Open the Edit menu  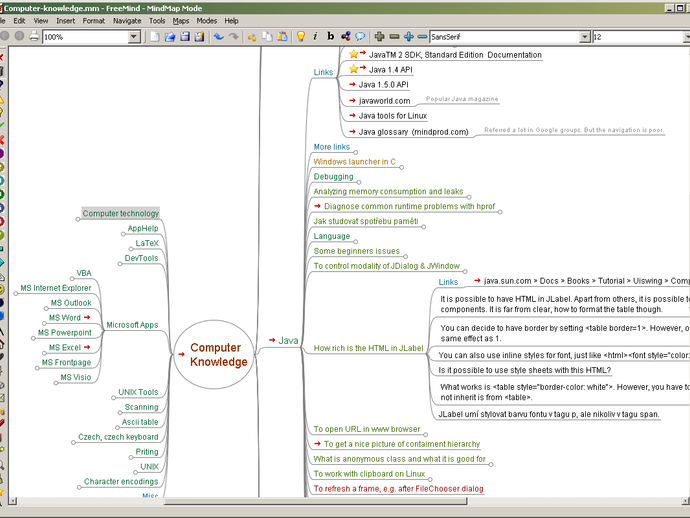[x=19, y=21]
